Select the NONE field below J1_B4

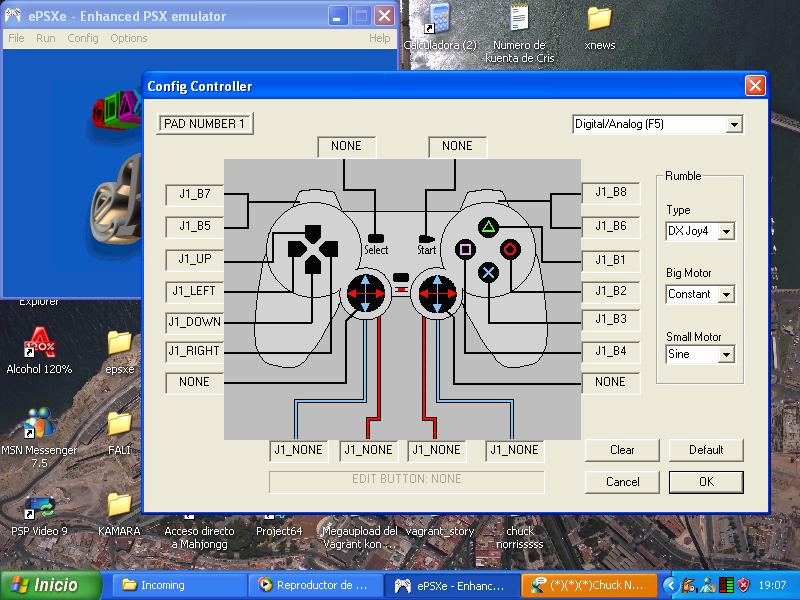[x=611, y=382]
